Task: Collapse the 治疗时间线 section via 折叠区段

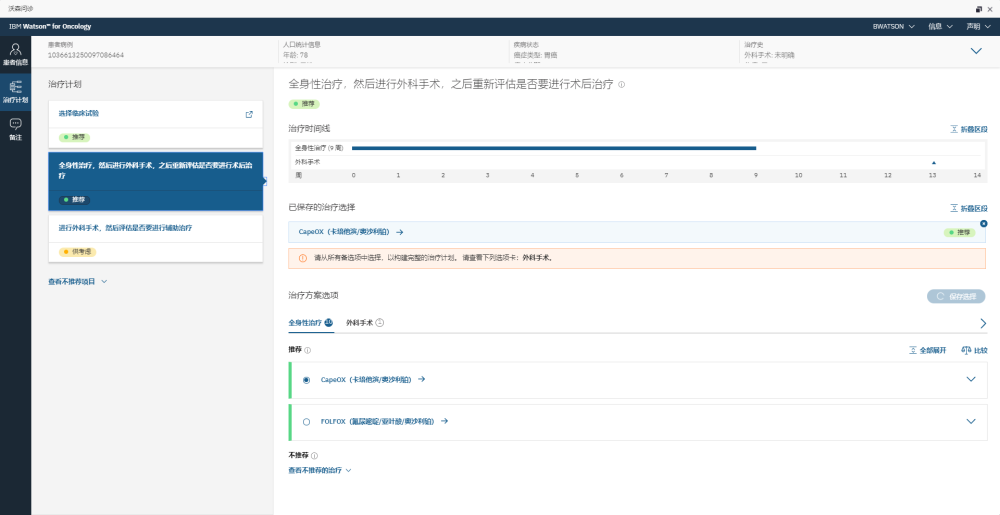Action: click(x=968, y=129)
